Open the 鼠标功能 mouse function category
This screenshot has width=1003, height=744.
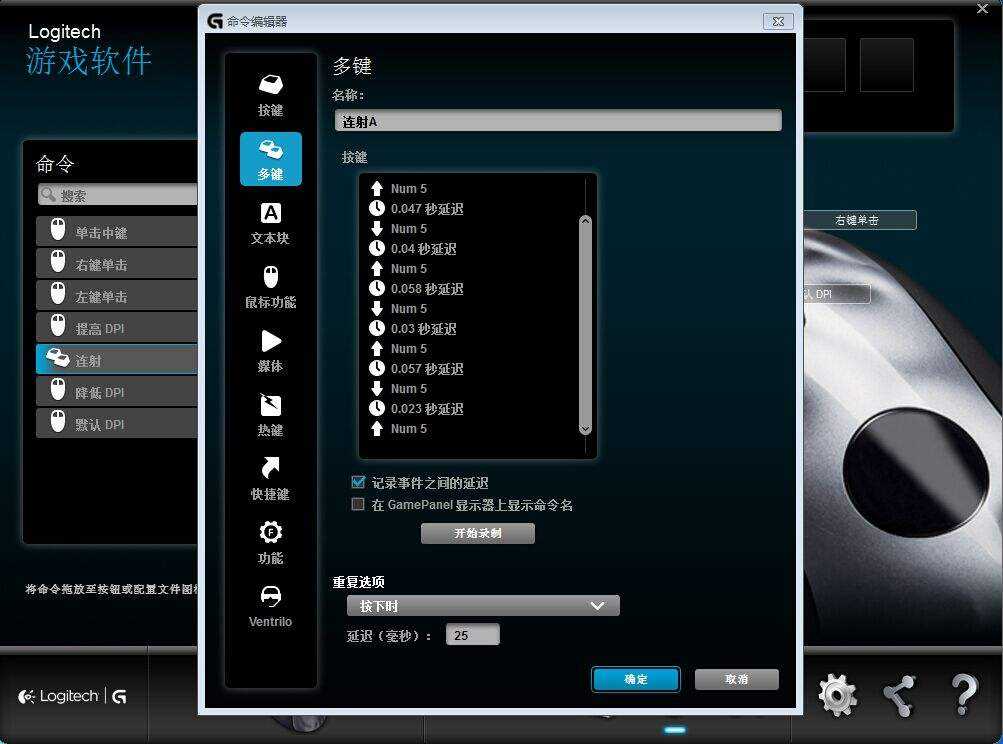[271, 287]
